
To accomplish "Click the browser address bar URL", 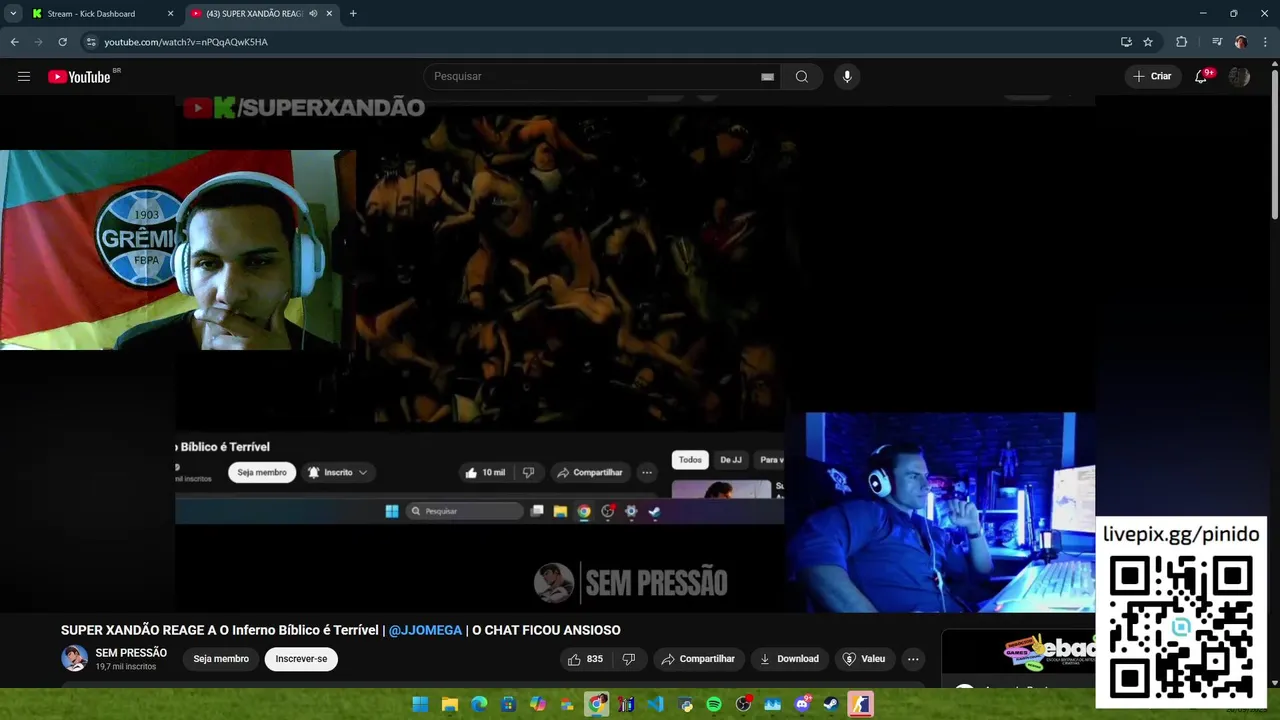I will tap(186, 42).
